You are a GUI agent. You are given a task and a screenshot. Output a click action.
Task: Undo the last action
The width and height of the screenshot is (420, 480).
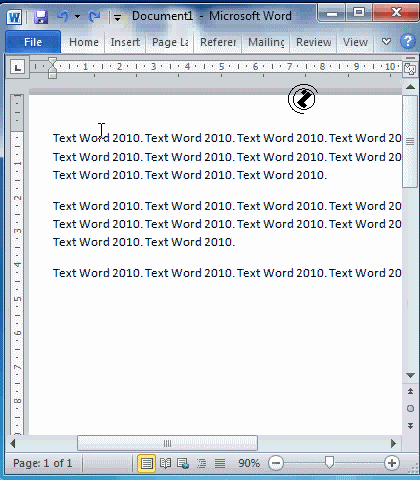pos(63,16)
